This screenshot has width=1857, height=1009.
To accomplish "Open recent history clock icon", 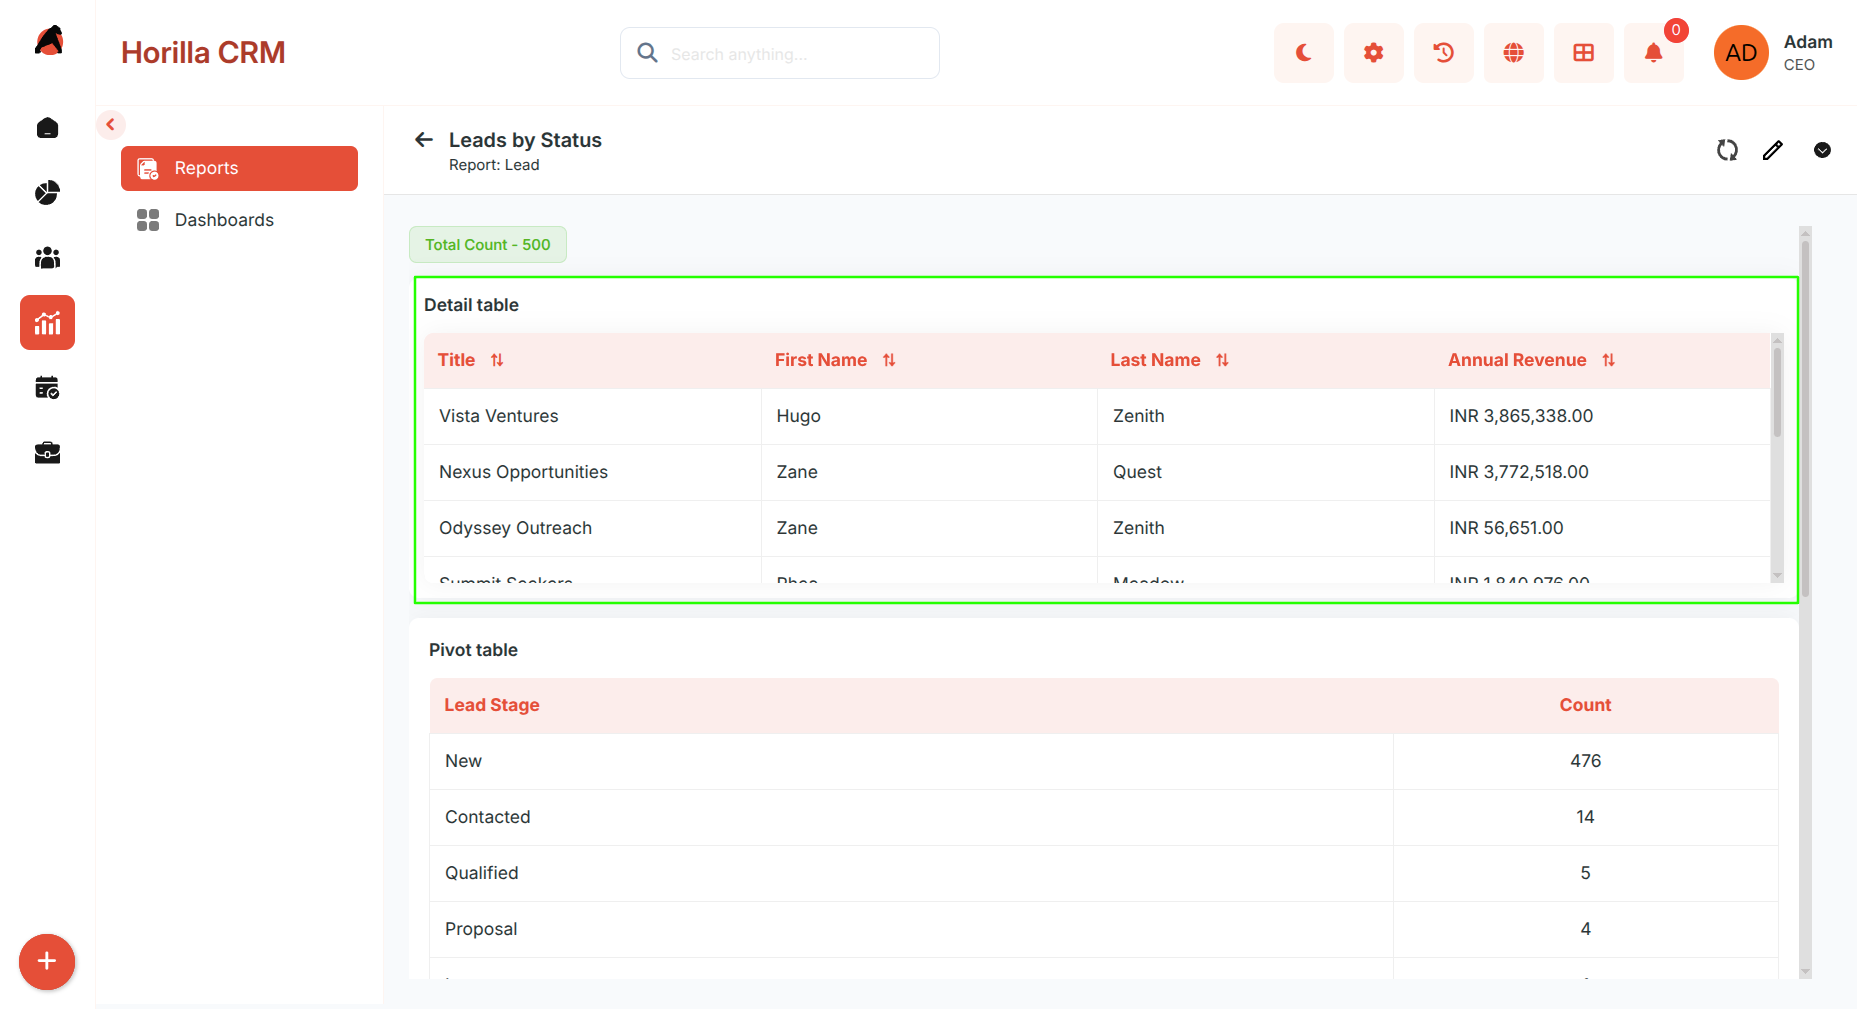I will [x=1443, y=53].
